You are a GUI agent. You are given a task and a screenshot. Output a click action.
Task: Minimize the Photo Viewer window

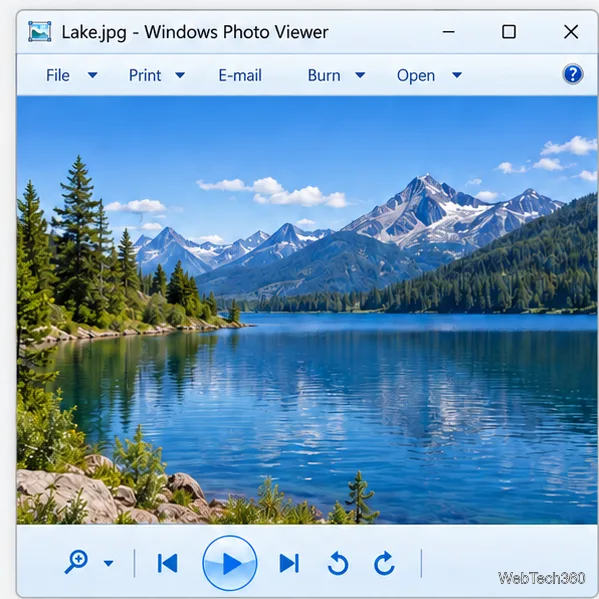(448, 32)
